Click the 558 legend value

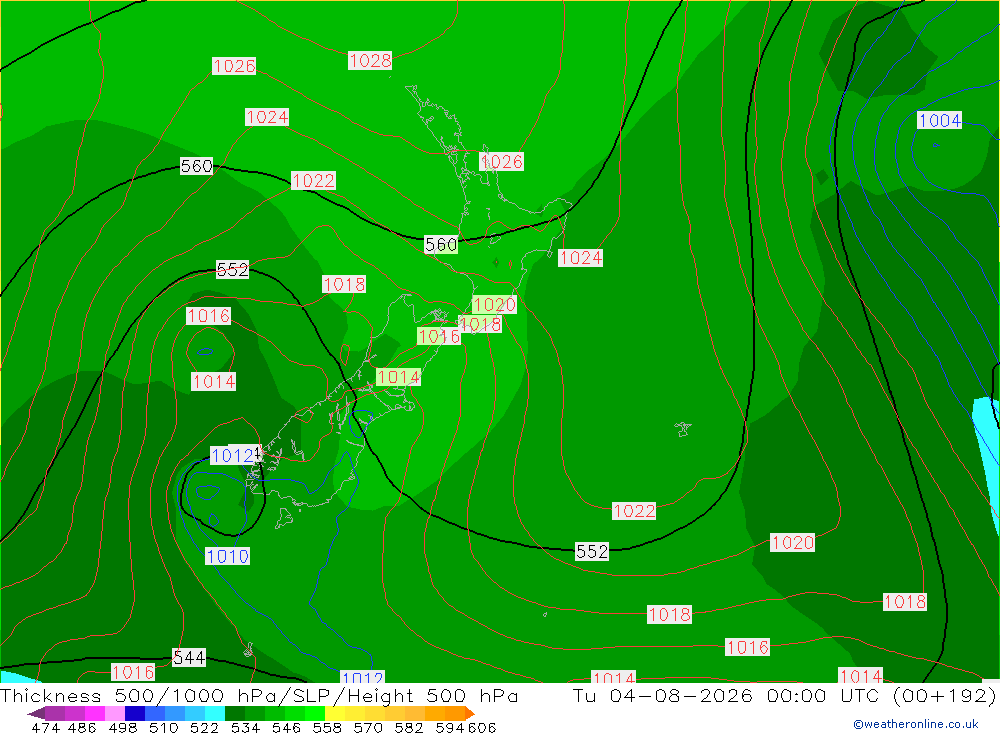click(x=327, y=727)
